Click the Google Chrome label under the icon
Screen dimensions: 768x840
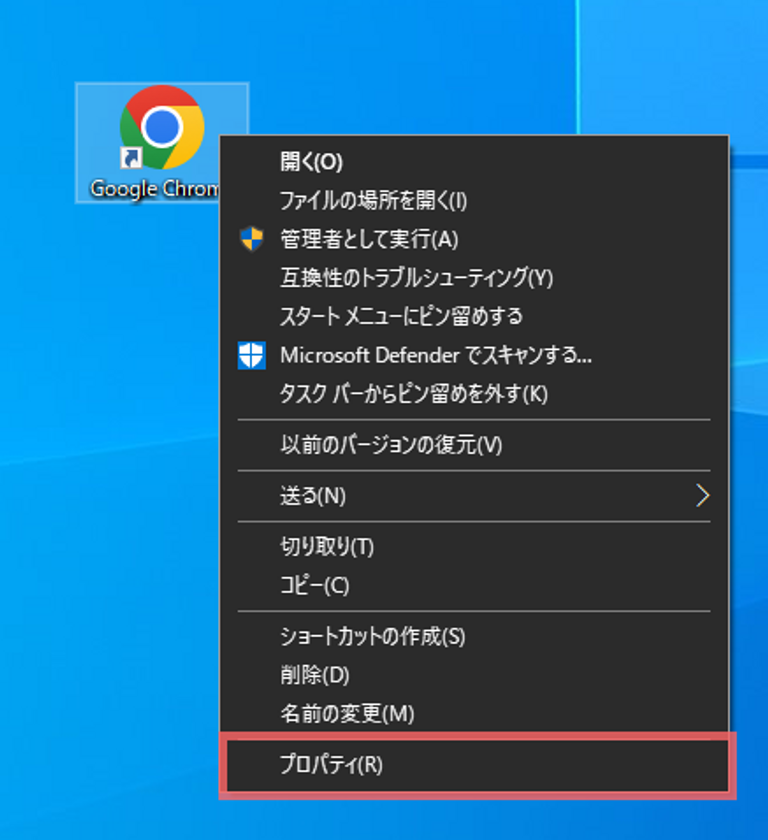point(155,189)
